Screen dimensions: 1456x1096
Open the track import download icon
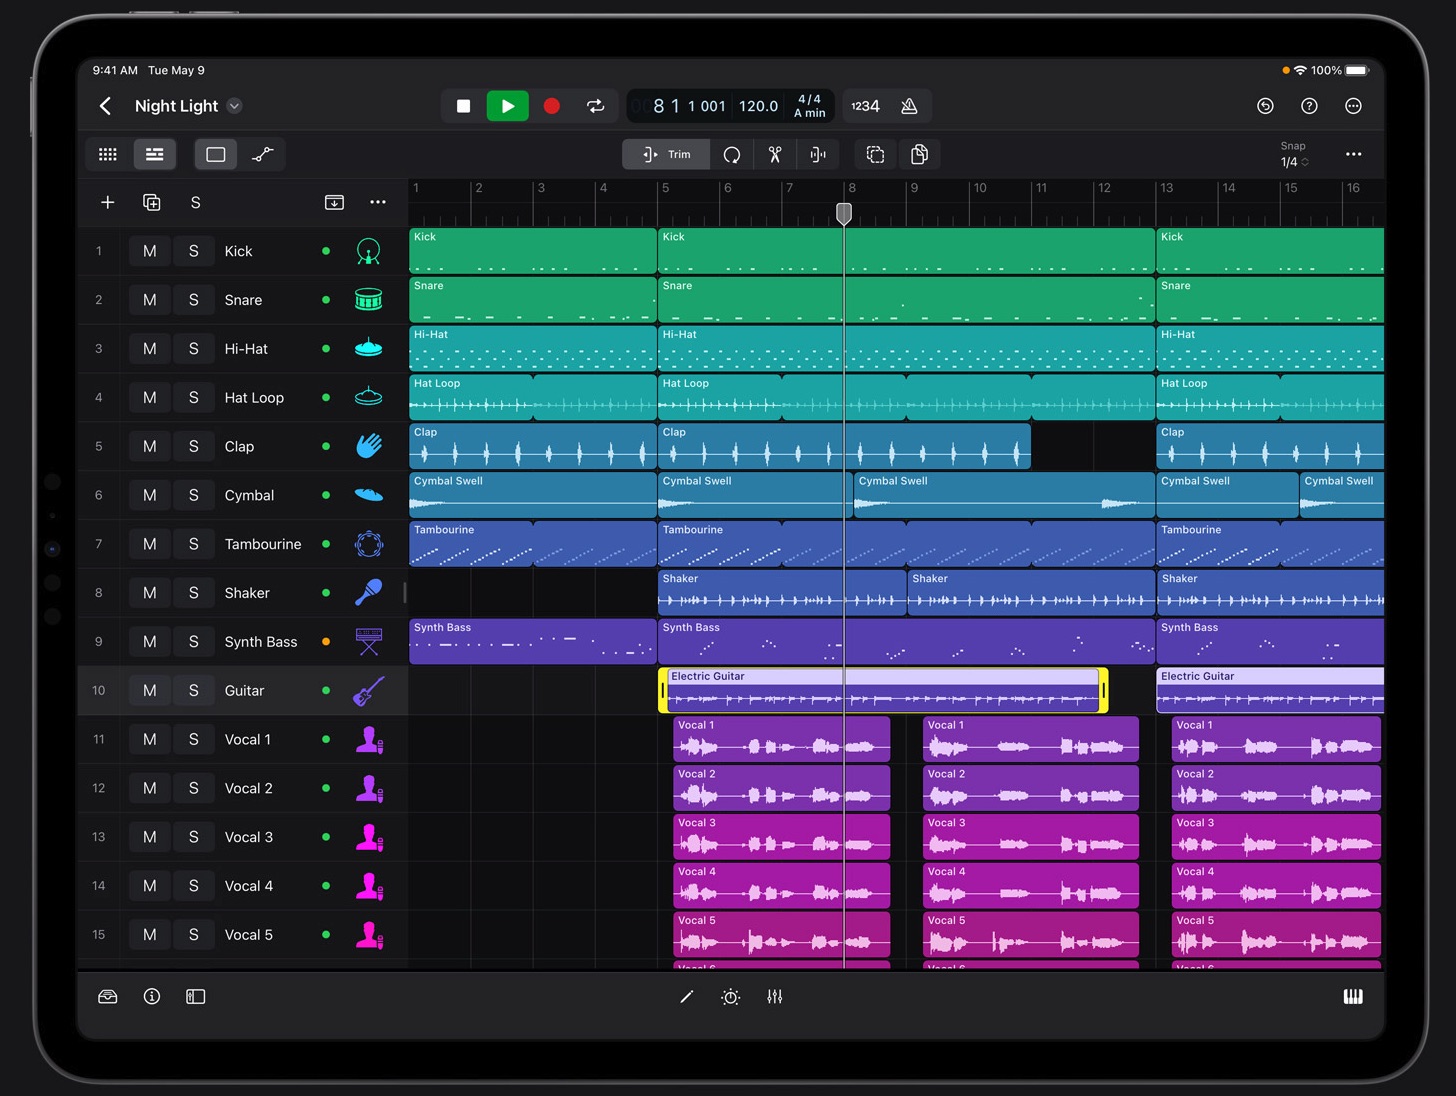335,202
